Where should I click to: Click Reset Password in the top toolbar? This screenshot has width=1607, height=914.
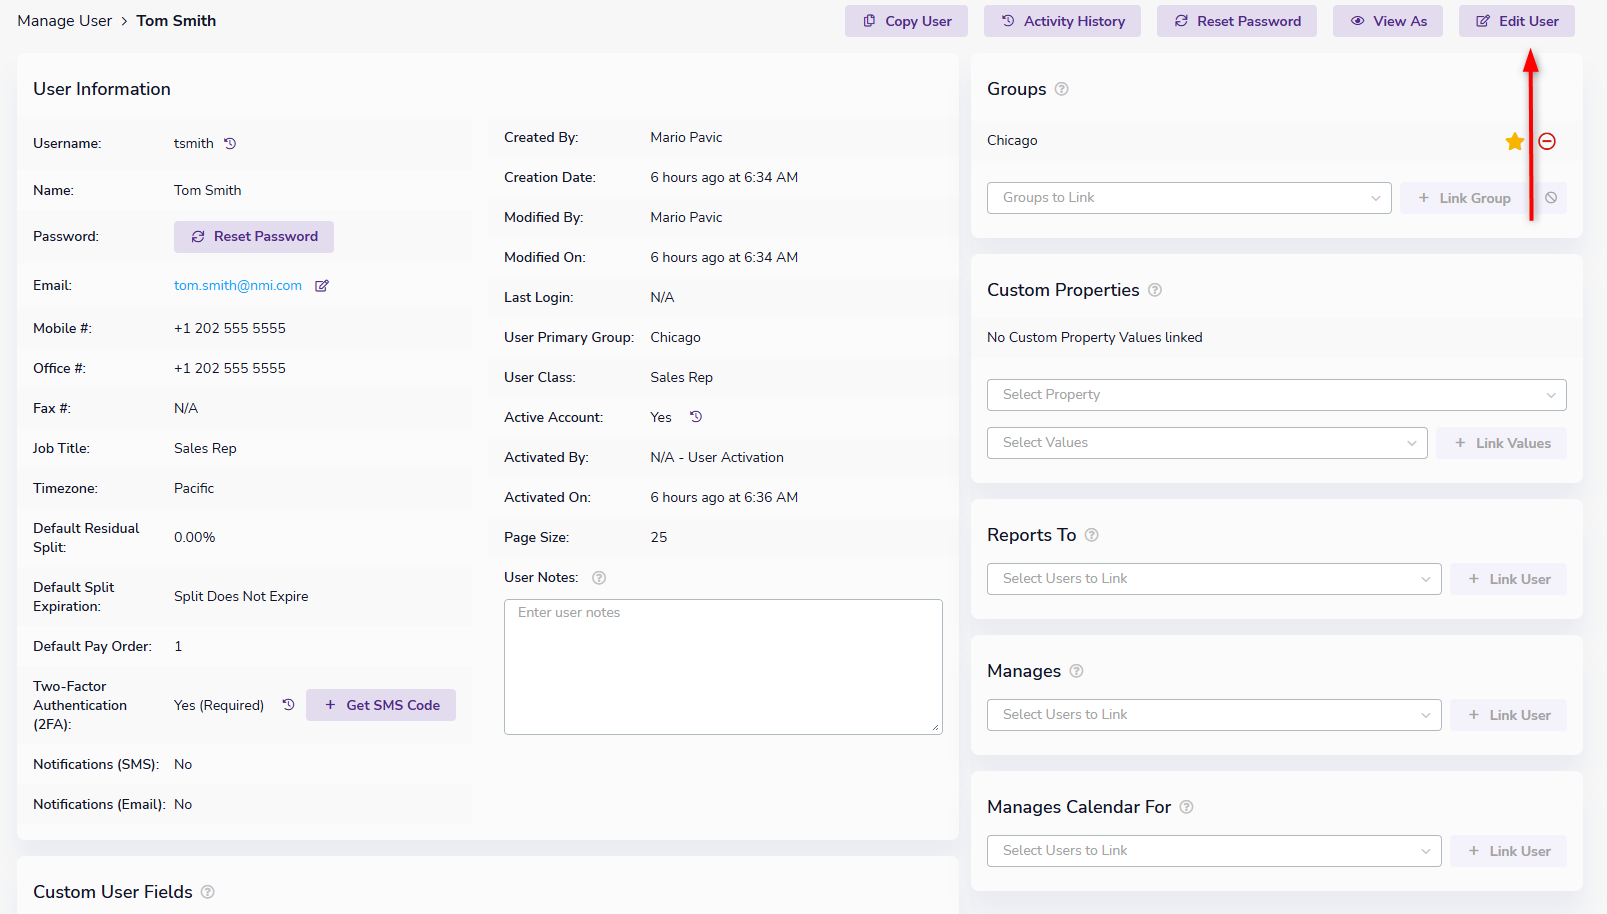[1237, 21]
